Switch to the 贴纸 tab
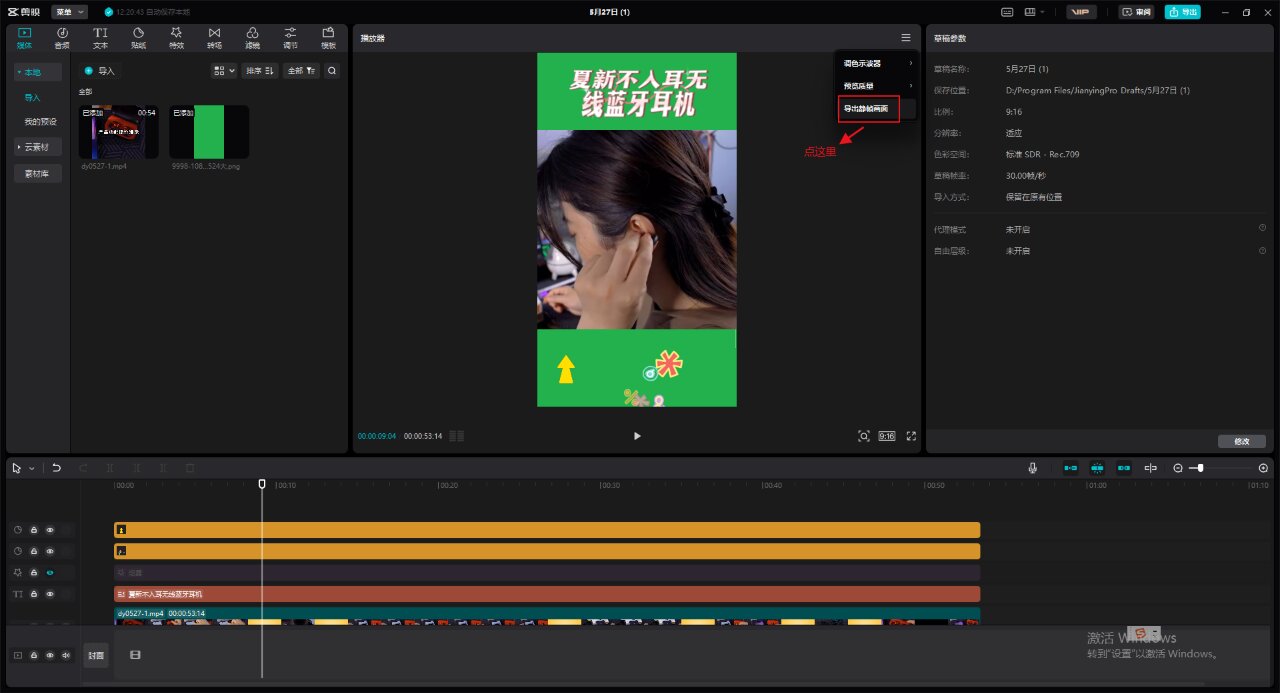The width and height of the screenshot is (1280, 693). (x=138, y=38)
